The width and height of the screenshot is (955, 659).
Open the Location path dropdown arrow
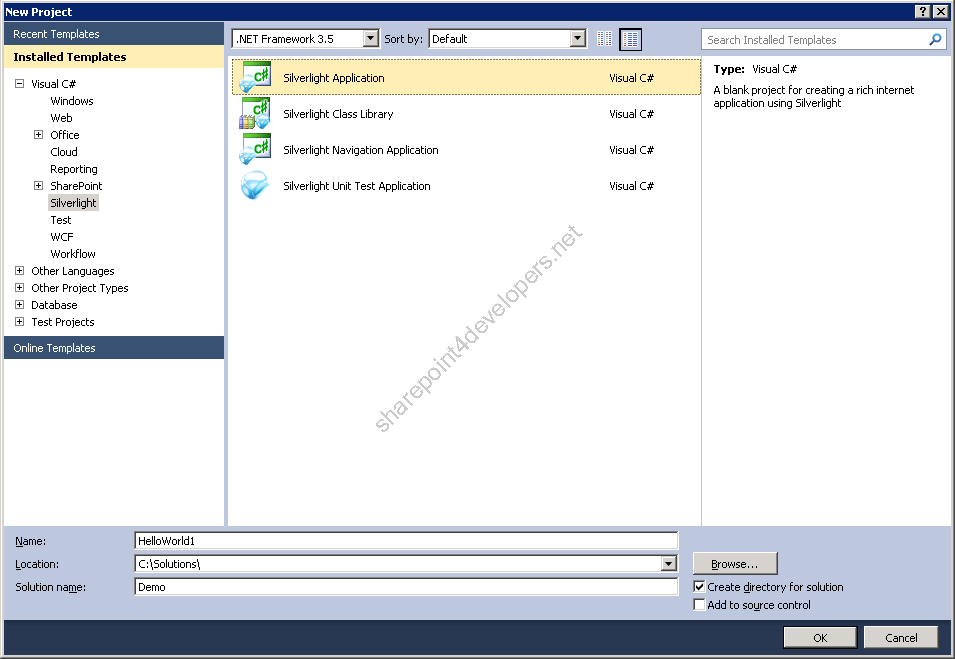pyautogui.click(x=668, y=564)
